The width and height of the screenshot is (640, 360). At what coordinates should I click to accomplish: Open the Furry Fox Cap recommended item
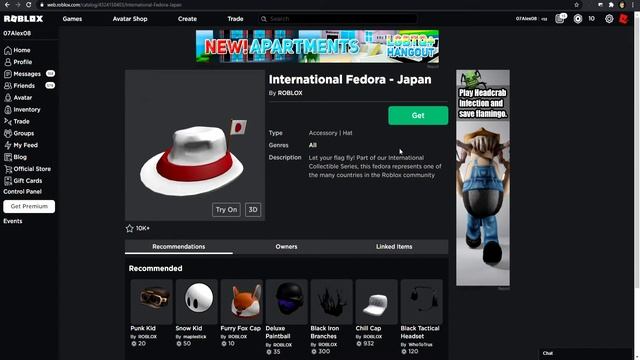pos(241,313)
